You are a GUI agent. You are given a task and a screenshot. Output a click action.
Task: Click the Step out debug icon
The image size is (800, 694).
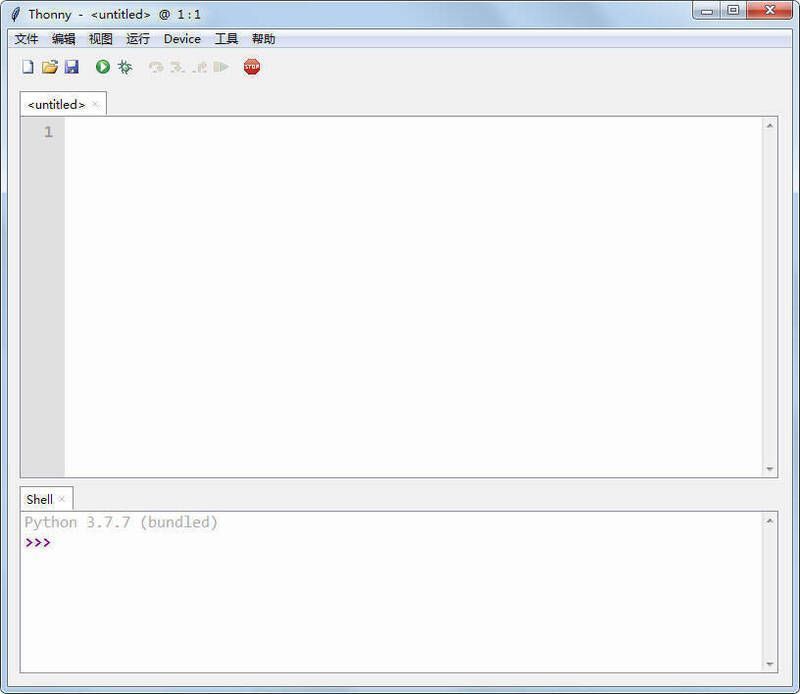[x=199, y=67]
